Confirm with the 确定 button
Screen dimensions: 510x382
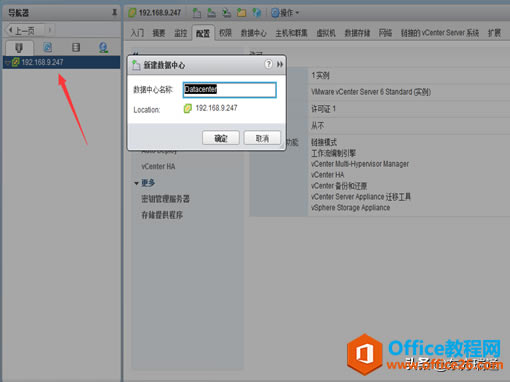(221, 138)
